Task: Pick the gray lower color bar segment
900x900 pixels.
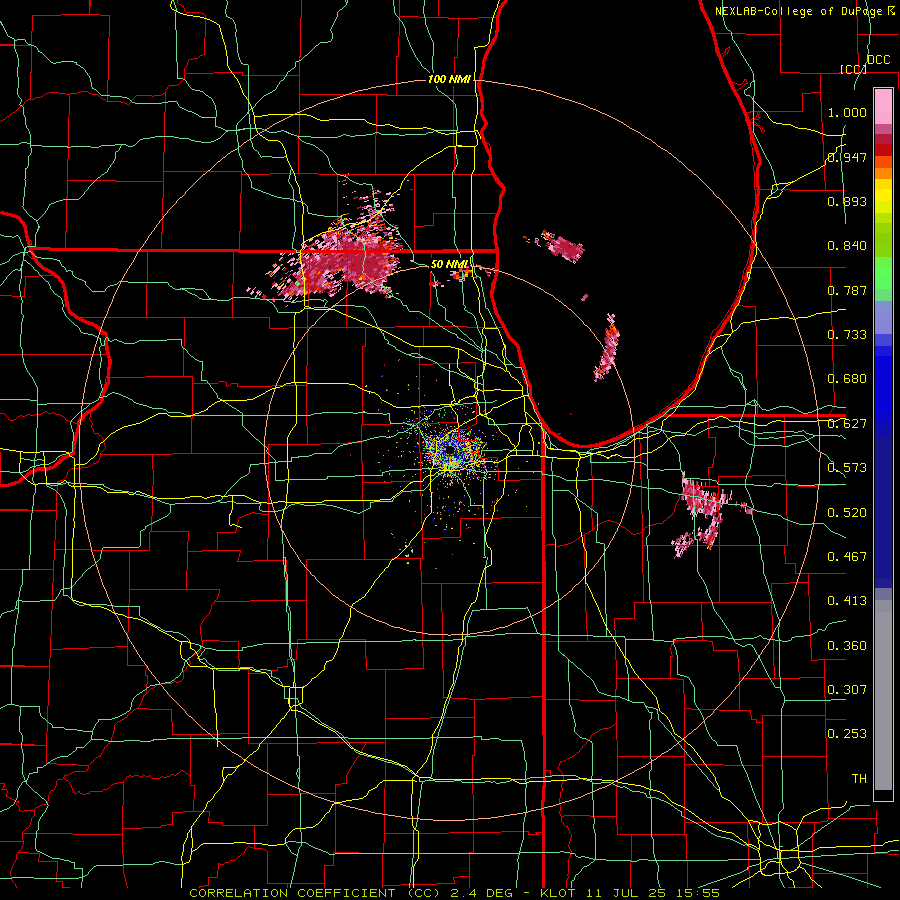Action: (883, 695)
